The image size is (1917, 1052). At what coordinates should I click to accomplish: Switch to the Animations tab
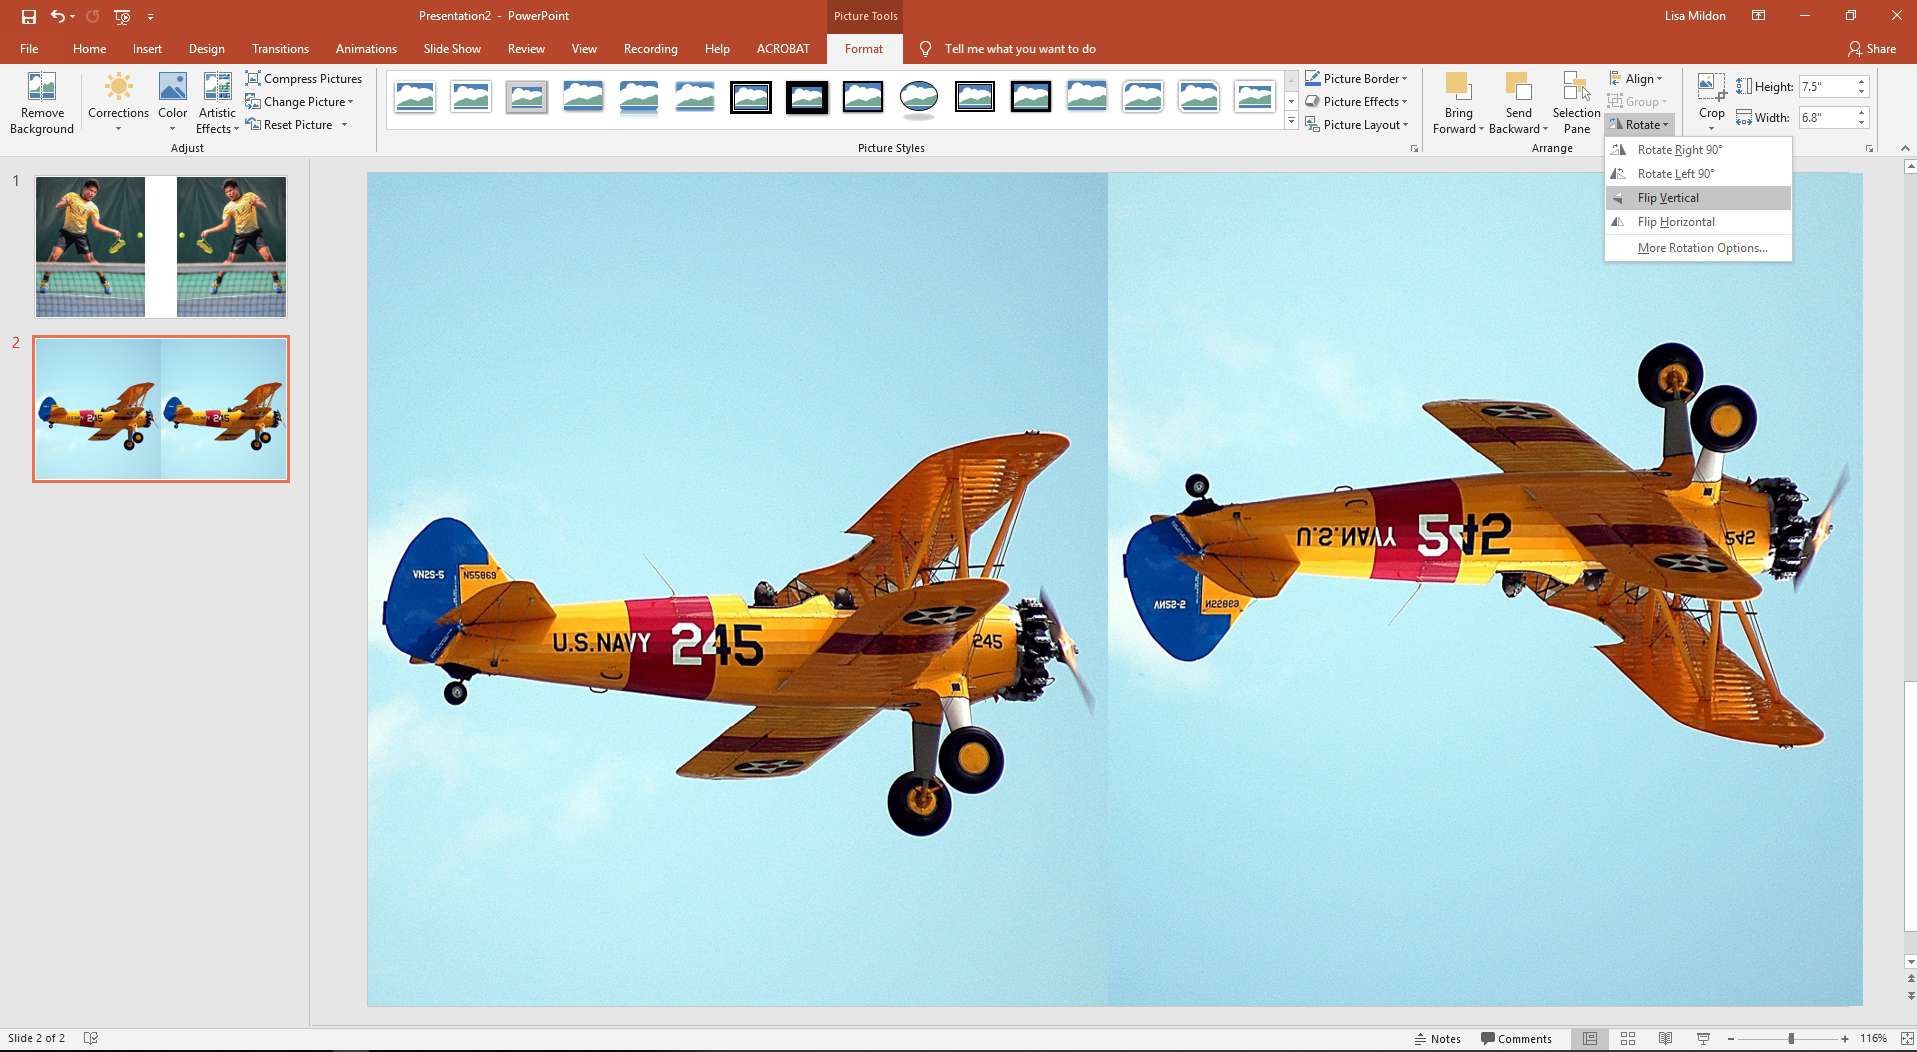tap(366, 48)
